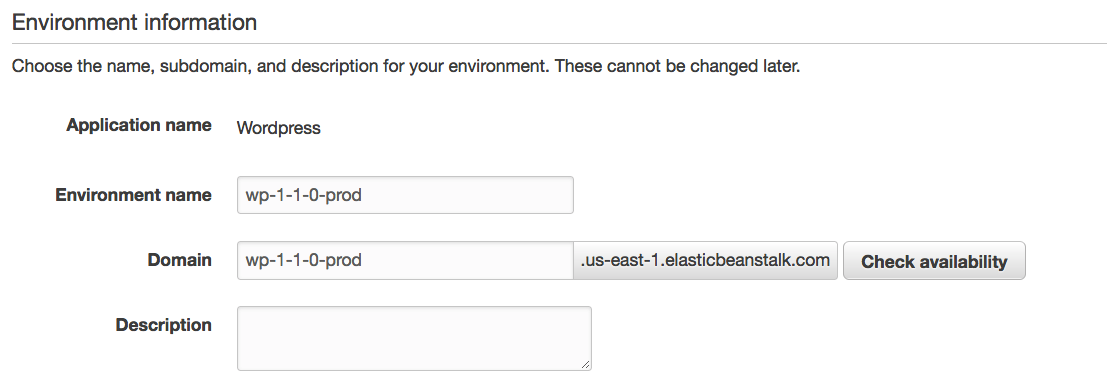Click the Environment name input field
The width and height of the screenshot is (1107, 383).
[405, 195]
